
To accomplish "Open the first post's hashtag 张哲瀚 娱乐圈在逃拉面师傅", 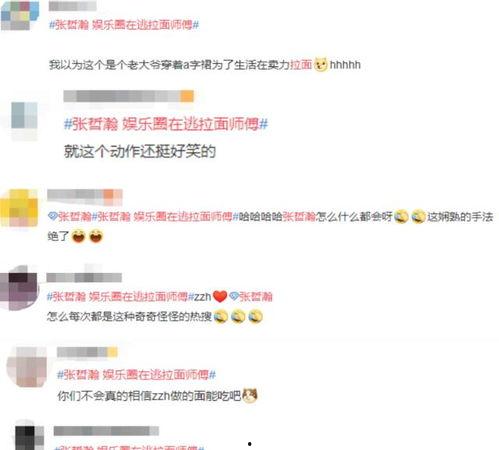I will [x=124, y=25].
